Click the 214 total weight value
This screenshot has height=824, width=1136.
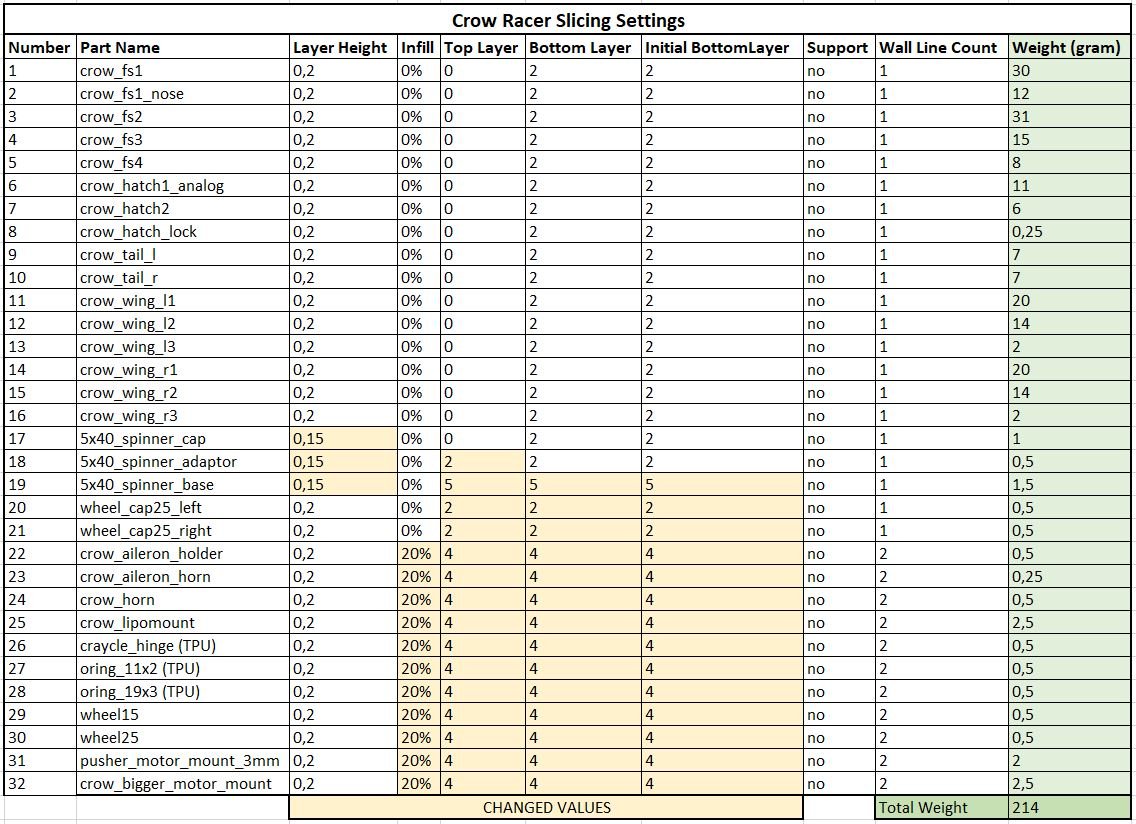click(1069, 807)
